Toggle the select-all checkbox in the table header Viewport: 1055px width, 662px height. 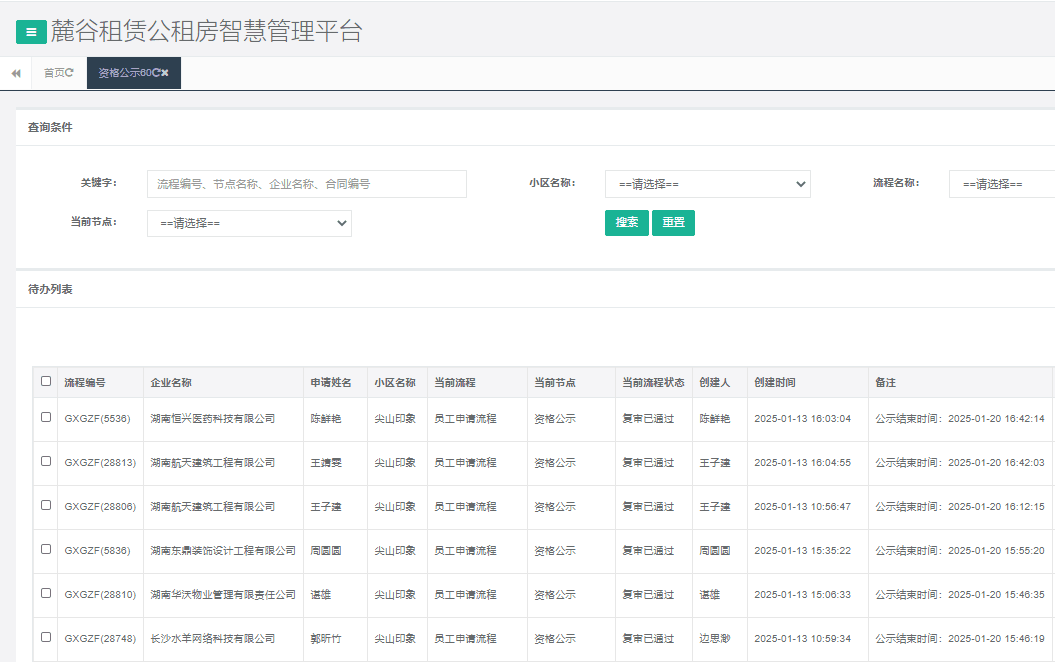pyautogui.click(x=44, y=381)
